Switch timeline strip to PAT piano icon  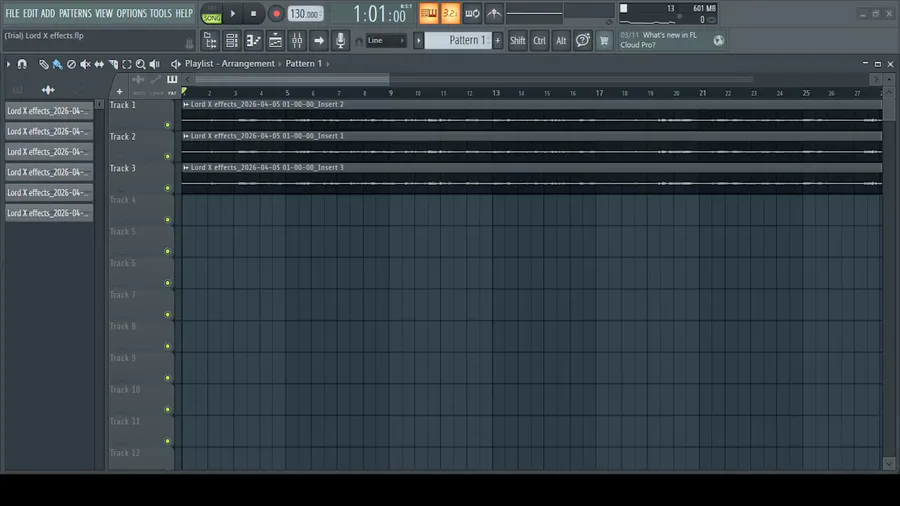172,80
